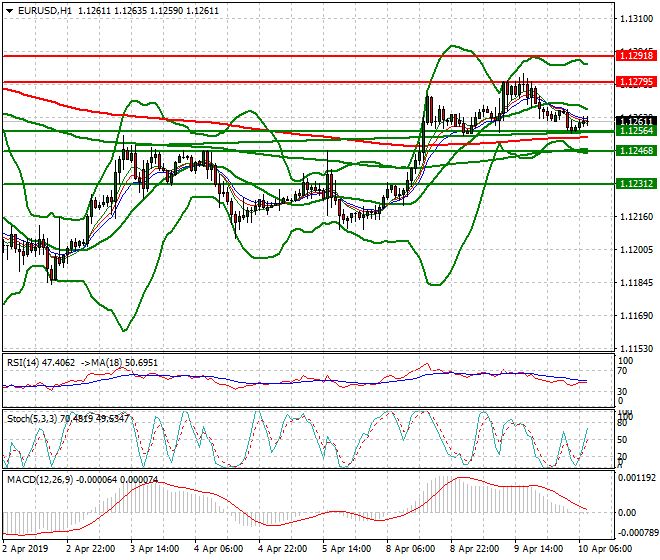Select the RSI scale level 30

(622, 392)
